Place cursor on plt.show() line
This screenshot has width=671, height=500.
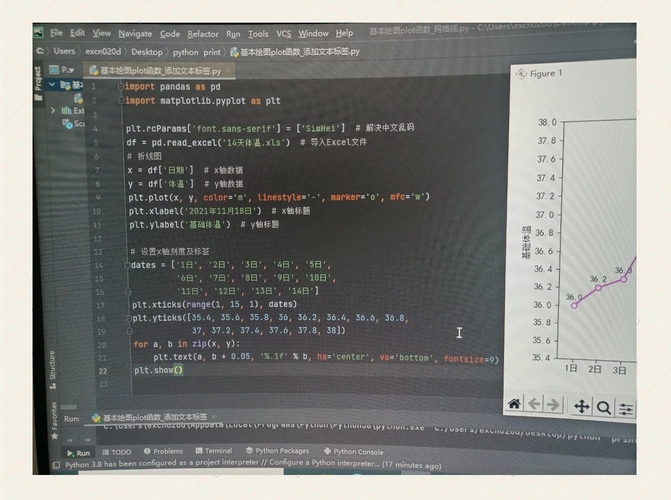pyautogui.click(x=159, y=370)
